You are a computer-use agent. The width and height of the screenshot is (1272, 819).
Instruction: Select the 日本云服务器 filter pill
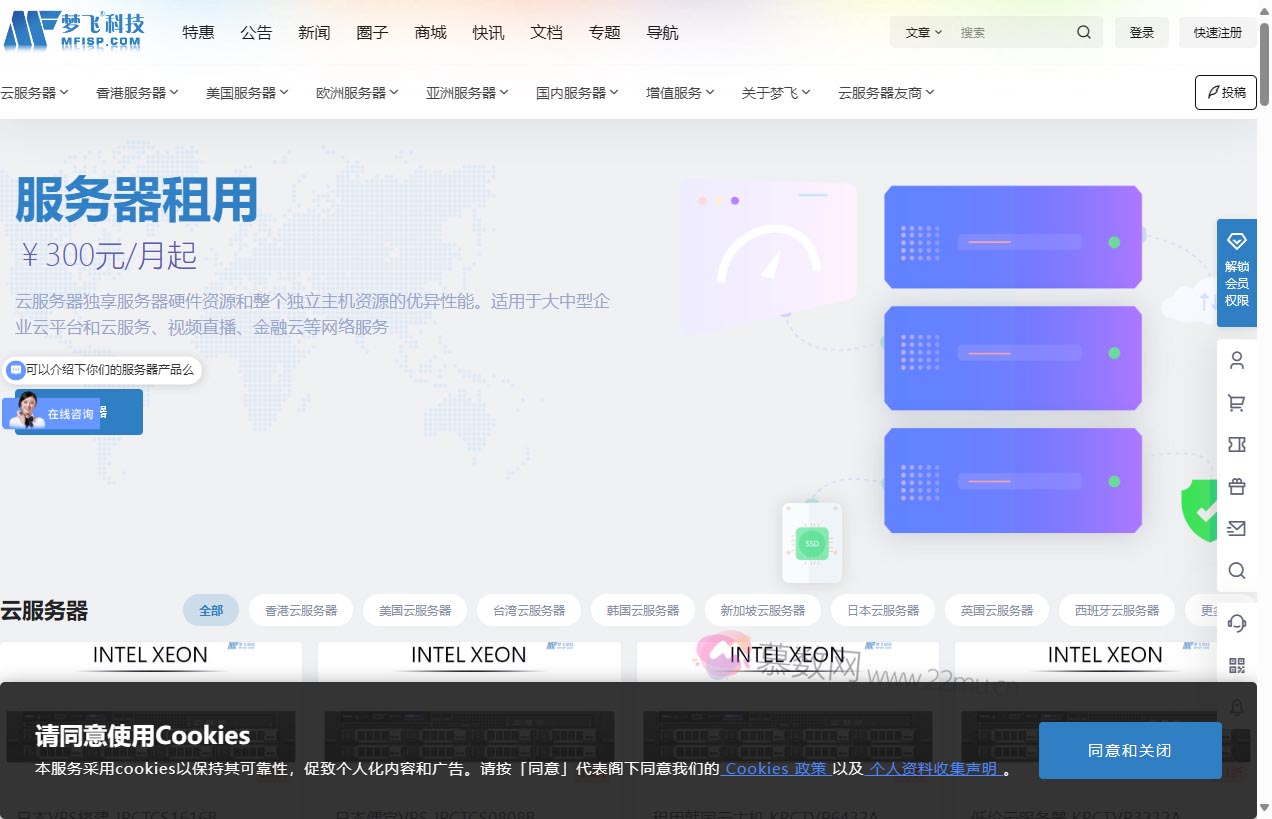point(883,610)
